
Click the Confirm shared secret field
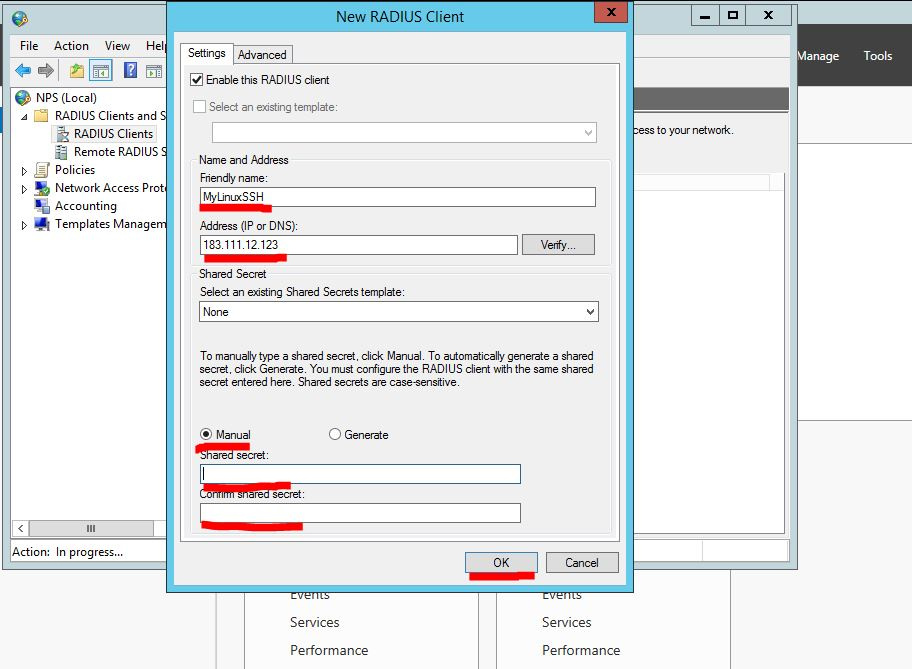(360, 513)
